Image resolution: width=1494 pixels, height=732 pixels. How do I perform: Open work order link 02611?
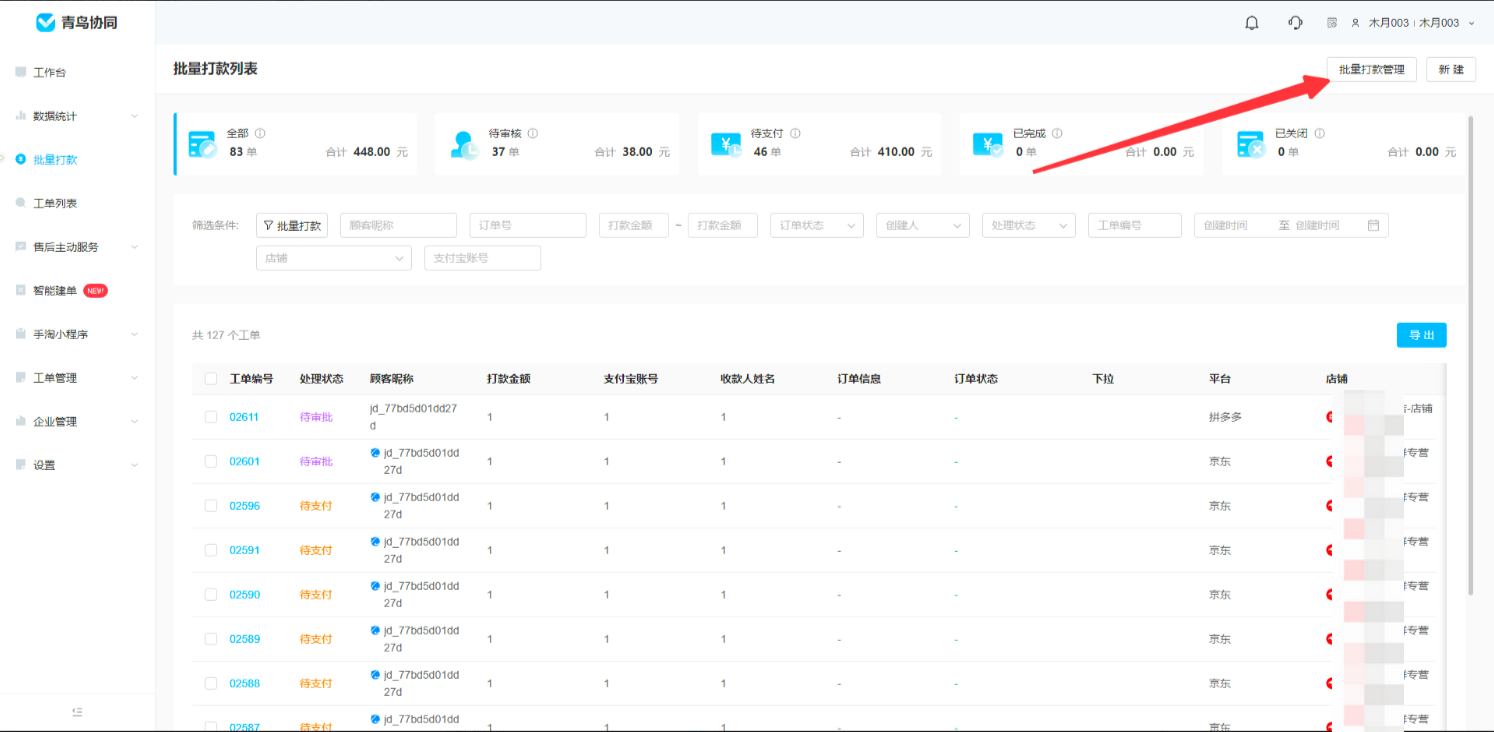(244, 417)
